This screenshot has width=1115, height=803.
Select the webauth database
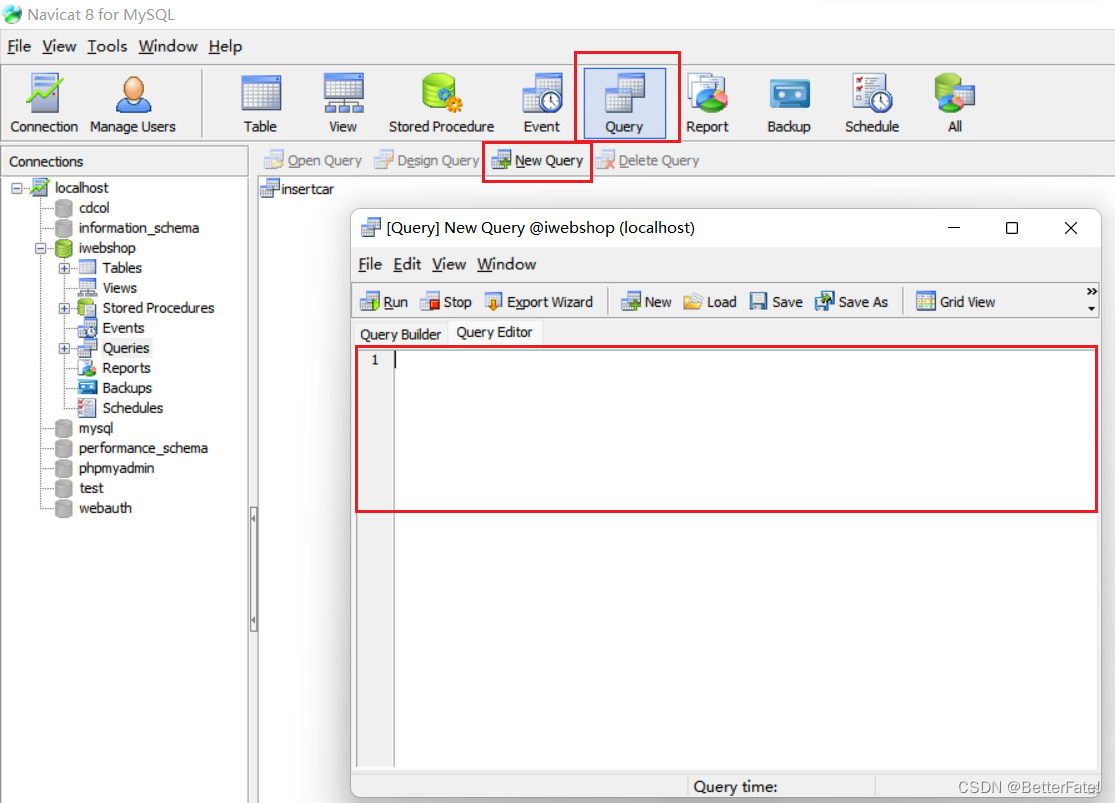[x=93, y=508]
